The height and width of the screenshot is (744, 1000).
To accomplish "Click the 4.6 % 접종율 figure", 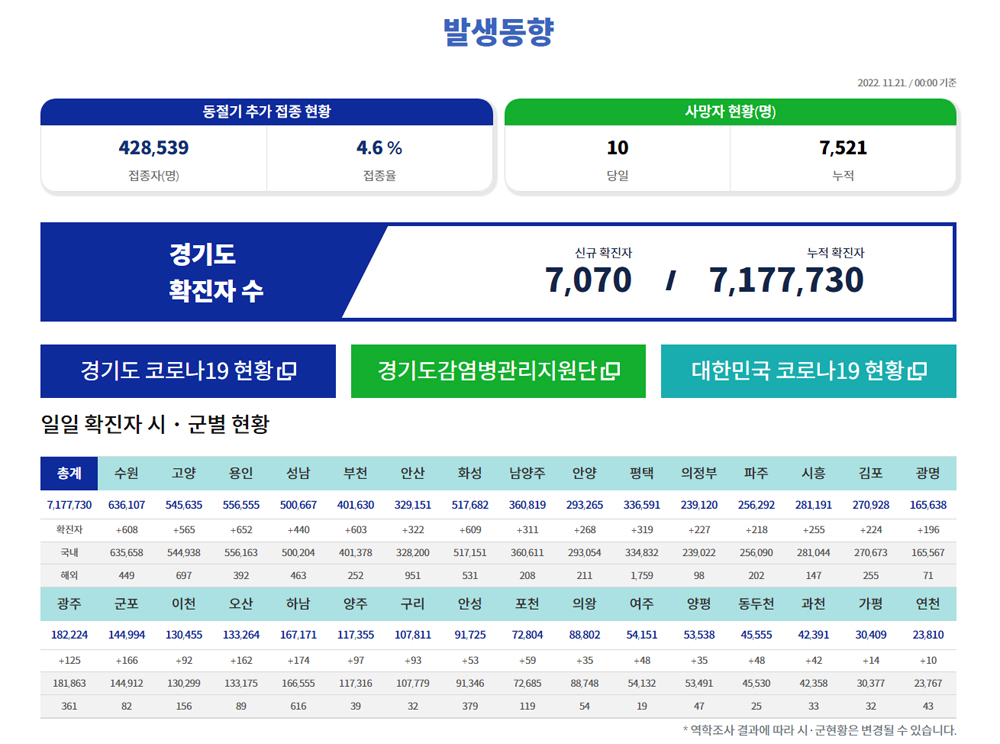I will tap(379, 148).
